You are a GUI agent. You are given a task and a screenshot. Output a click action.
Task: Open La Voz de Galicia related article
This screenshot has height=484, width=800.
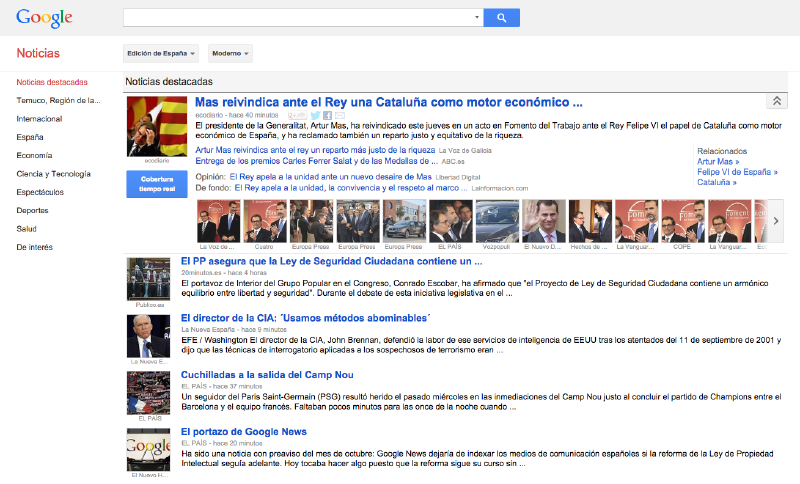(315, 150)
